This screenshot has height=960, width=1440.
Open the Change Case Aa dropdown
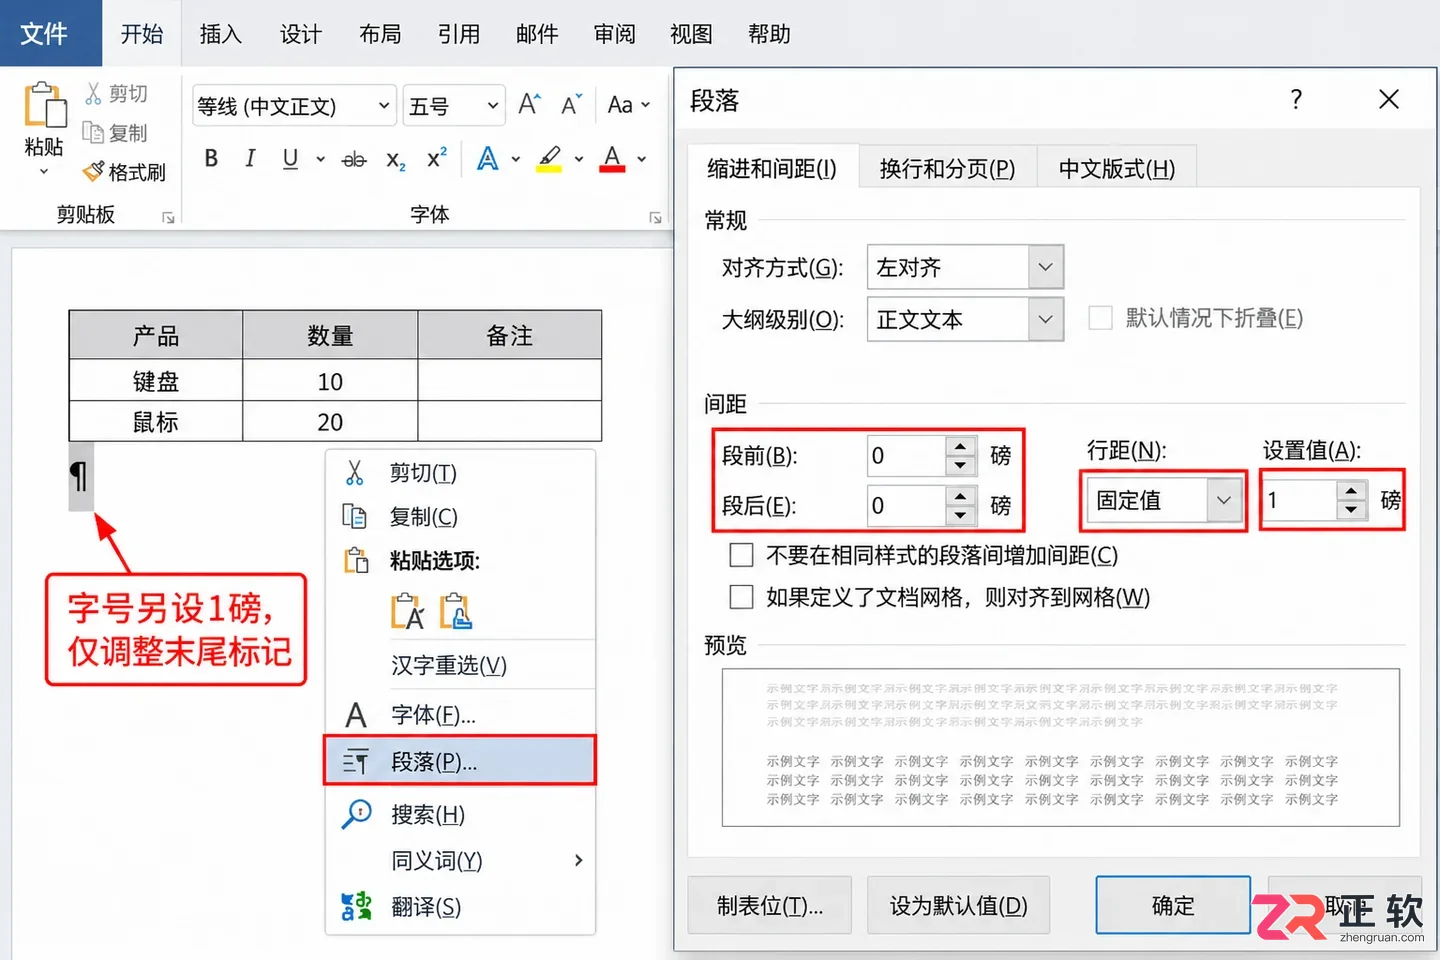(x=629, y=104)
